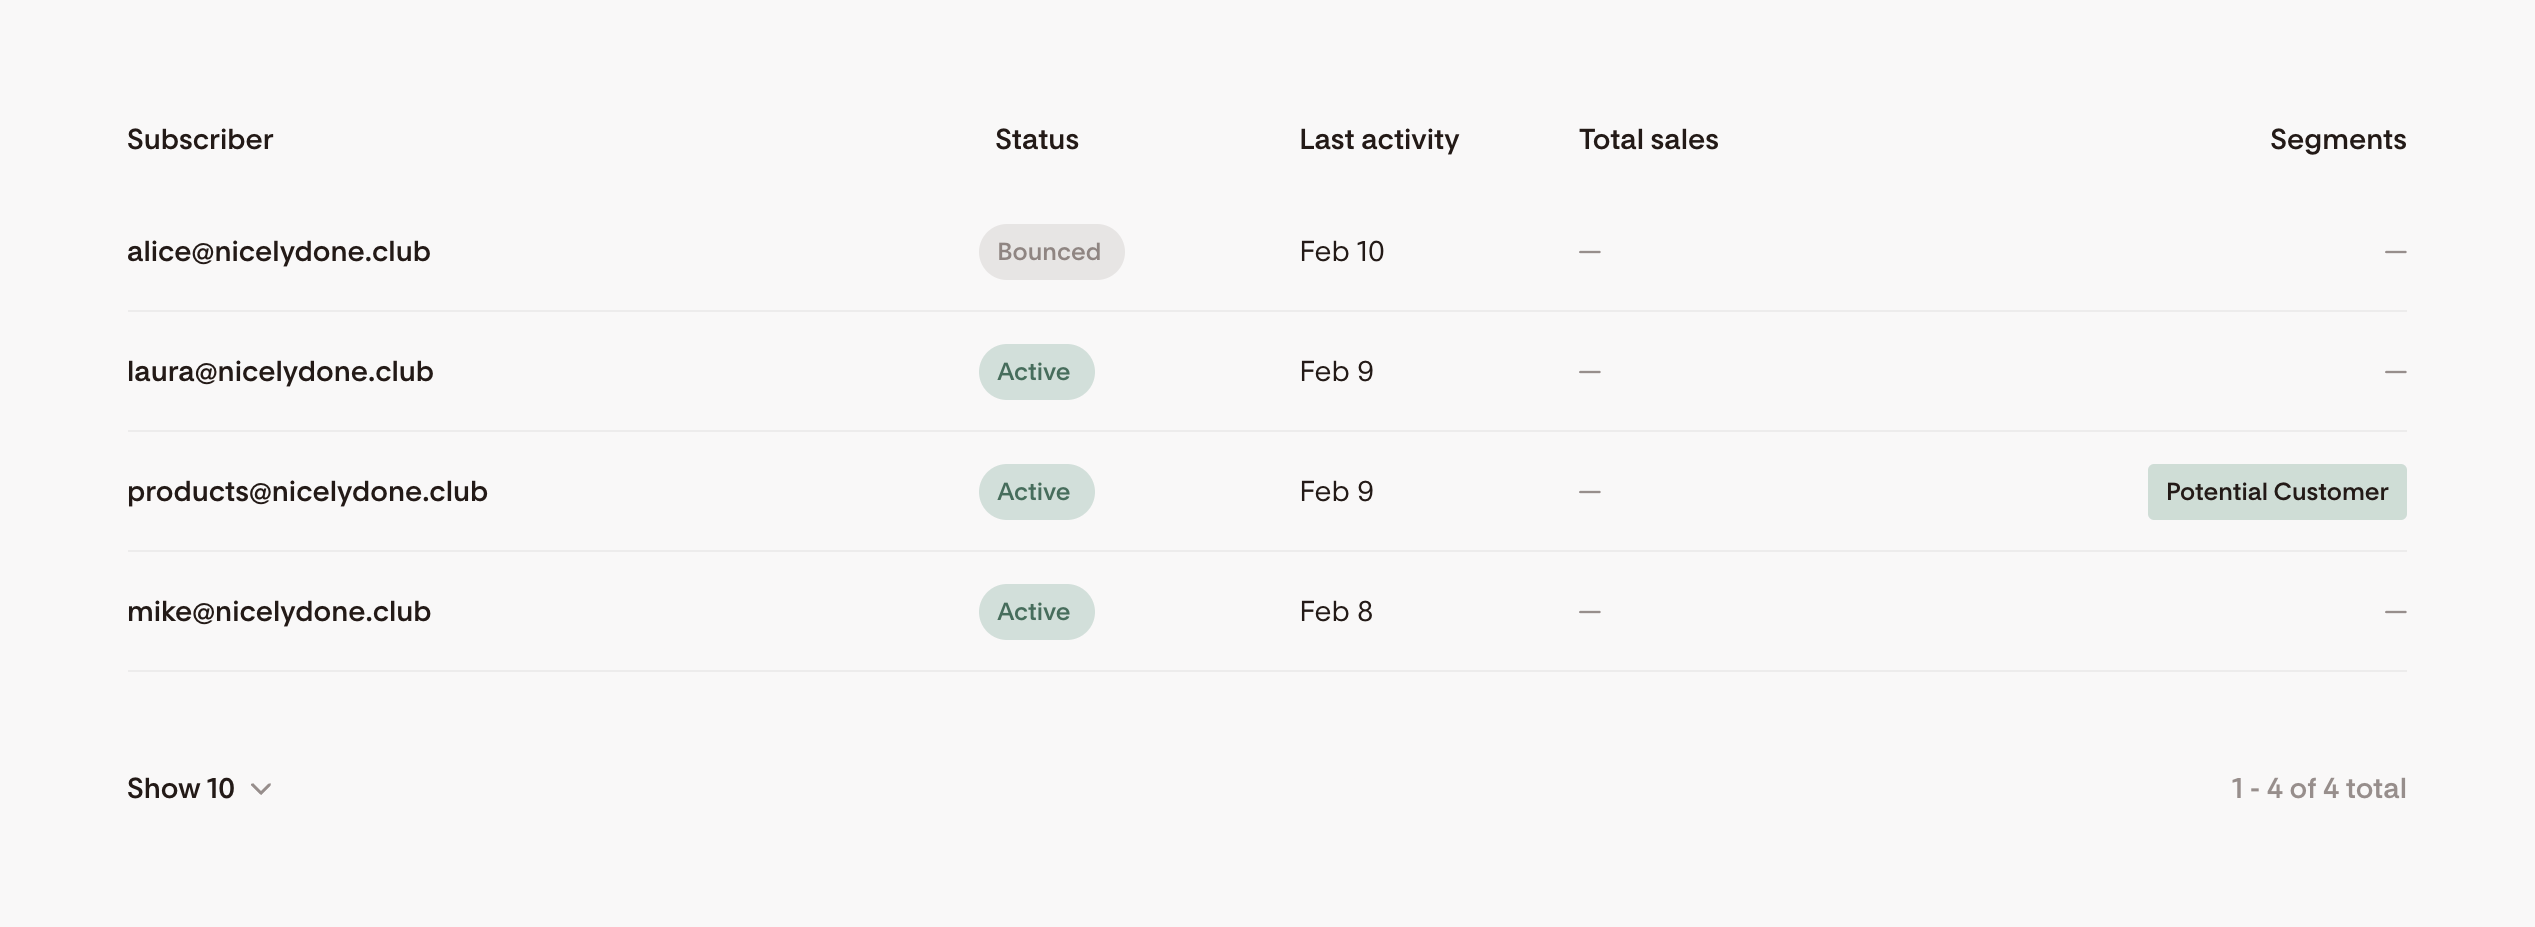Click alice's empty Segments dash
This screenshot has height=927, width=2535.
tap(2394, 252)
